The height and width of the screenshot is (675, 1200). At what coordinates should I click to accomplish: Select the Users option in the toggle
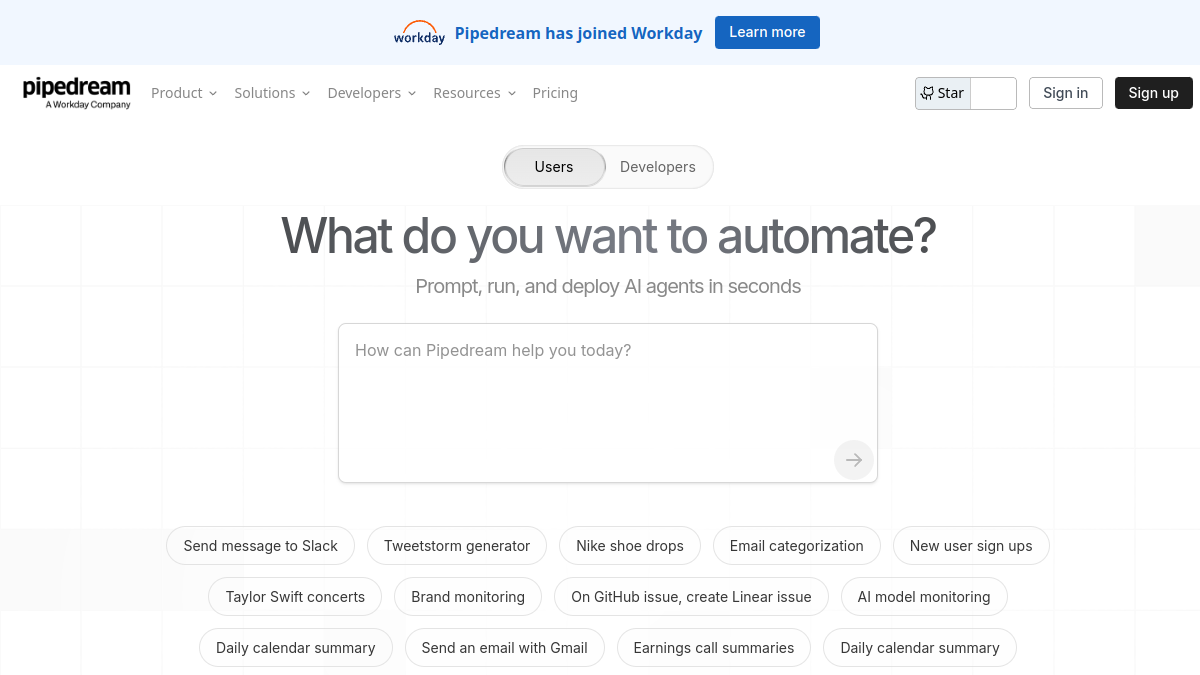pos(554,167)
